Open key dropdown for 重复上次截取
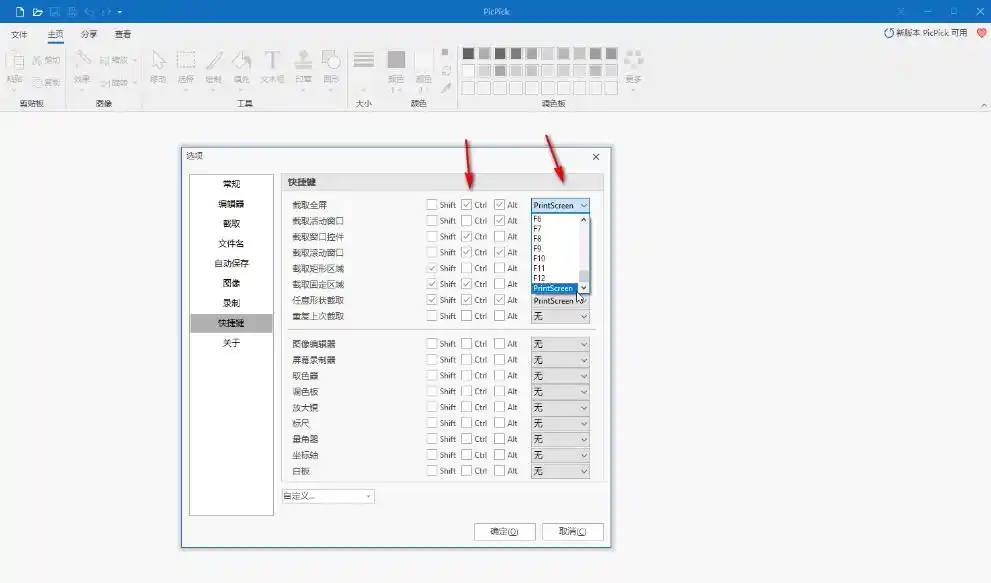The width and height of the screenshot is (991, 583). [x=561, y=316]
